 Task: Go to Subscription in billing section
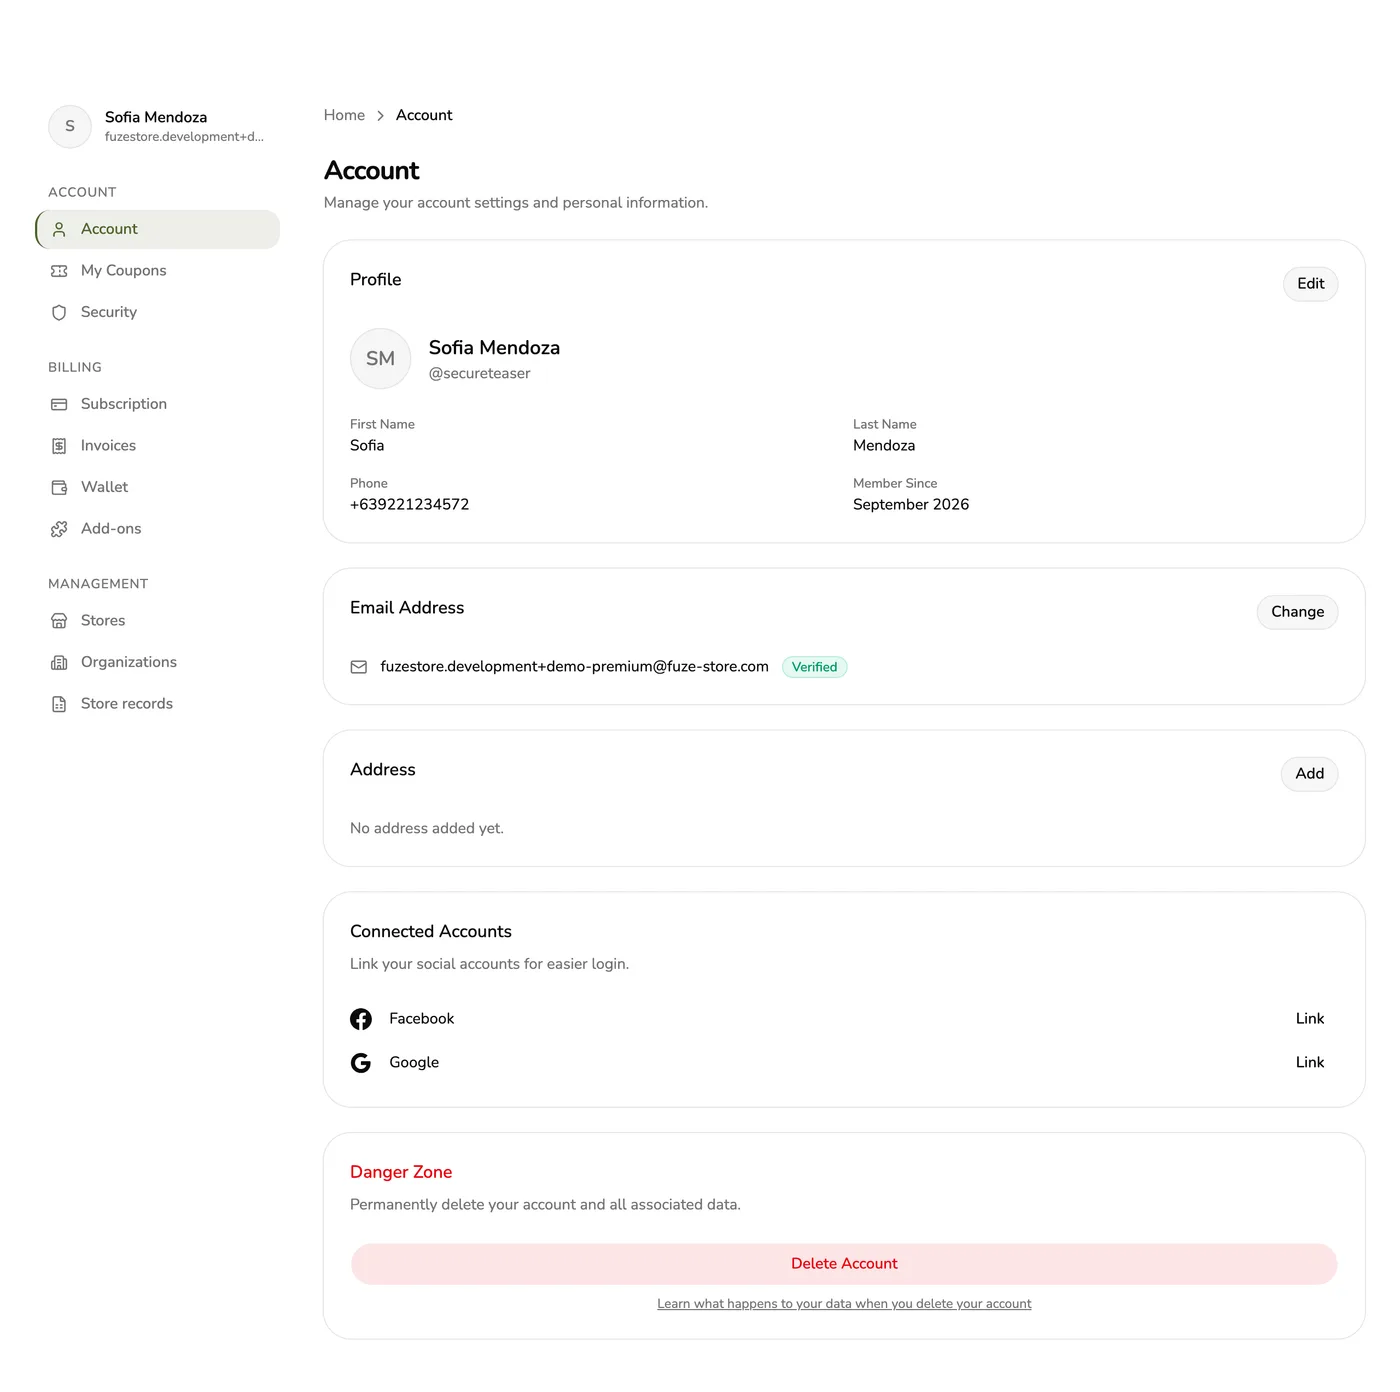(x=158, y=404)
